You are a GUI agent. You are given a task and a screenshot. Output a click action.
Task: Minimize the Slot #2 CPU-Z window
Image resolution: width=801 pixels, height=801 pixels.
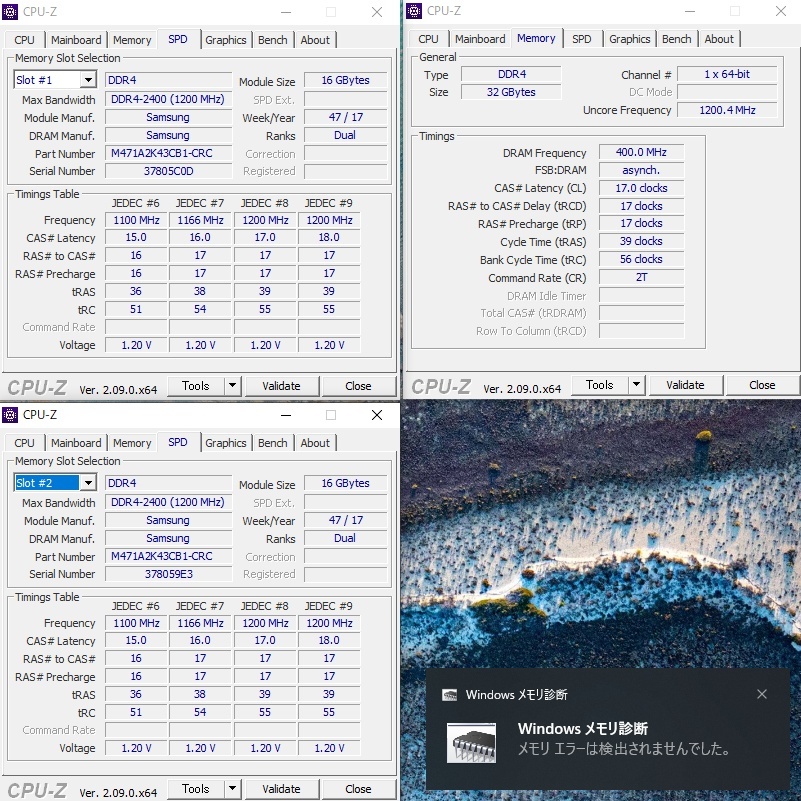286,415
